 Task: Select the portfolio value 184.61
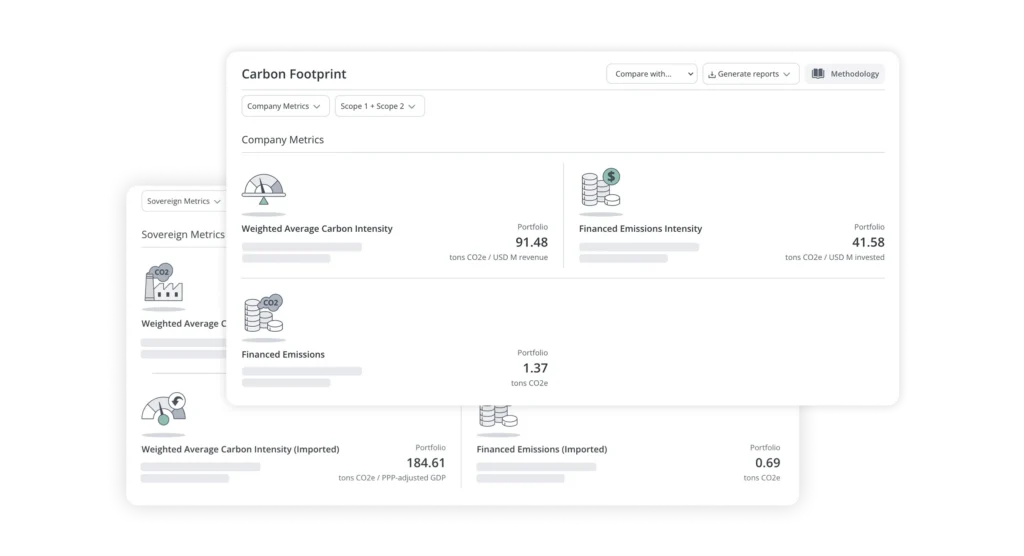426,463
